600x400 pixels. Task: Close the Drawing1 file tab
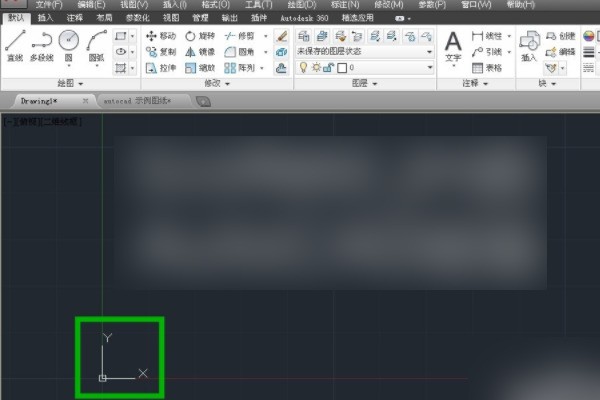(x=85, y=101)
